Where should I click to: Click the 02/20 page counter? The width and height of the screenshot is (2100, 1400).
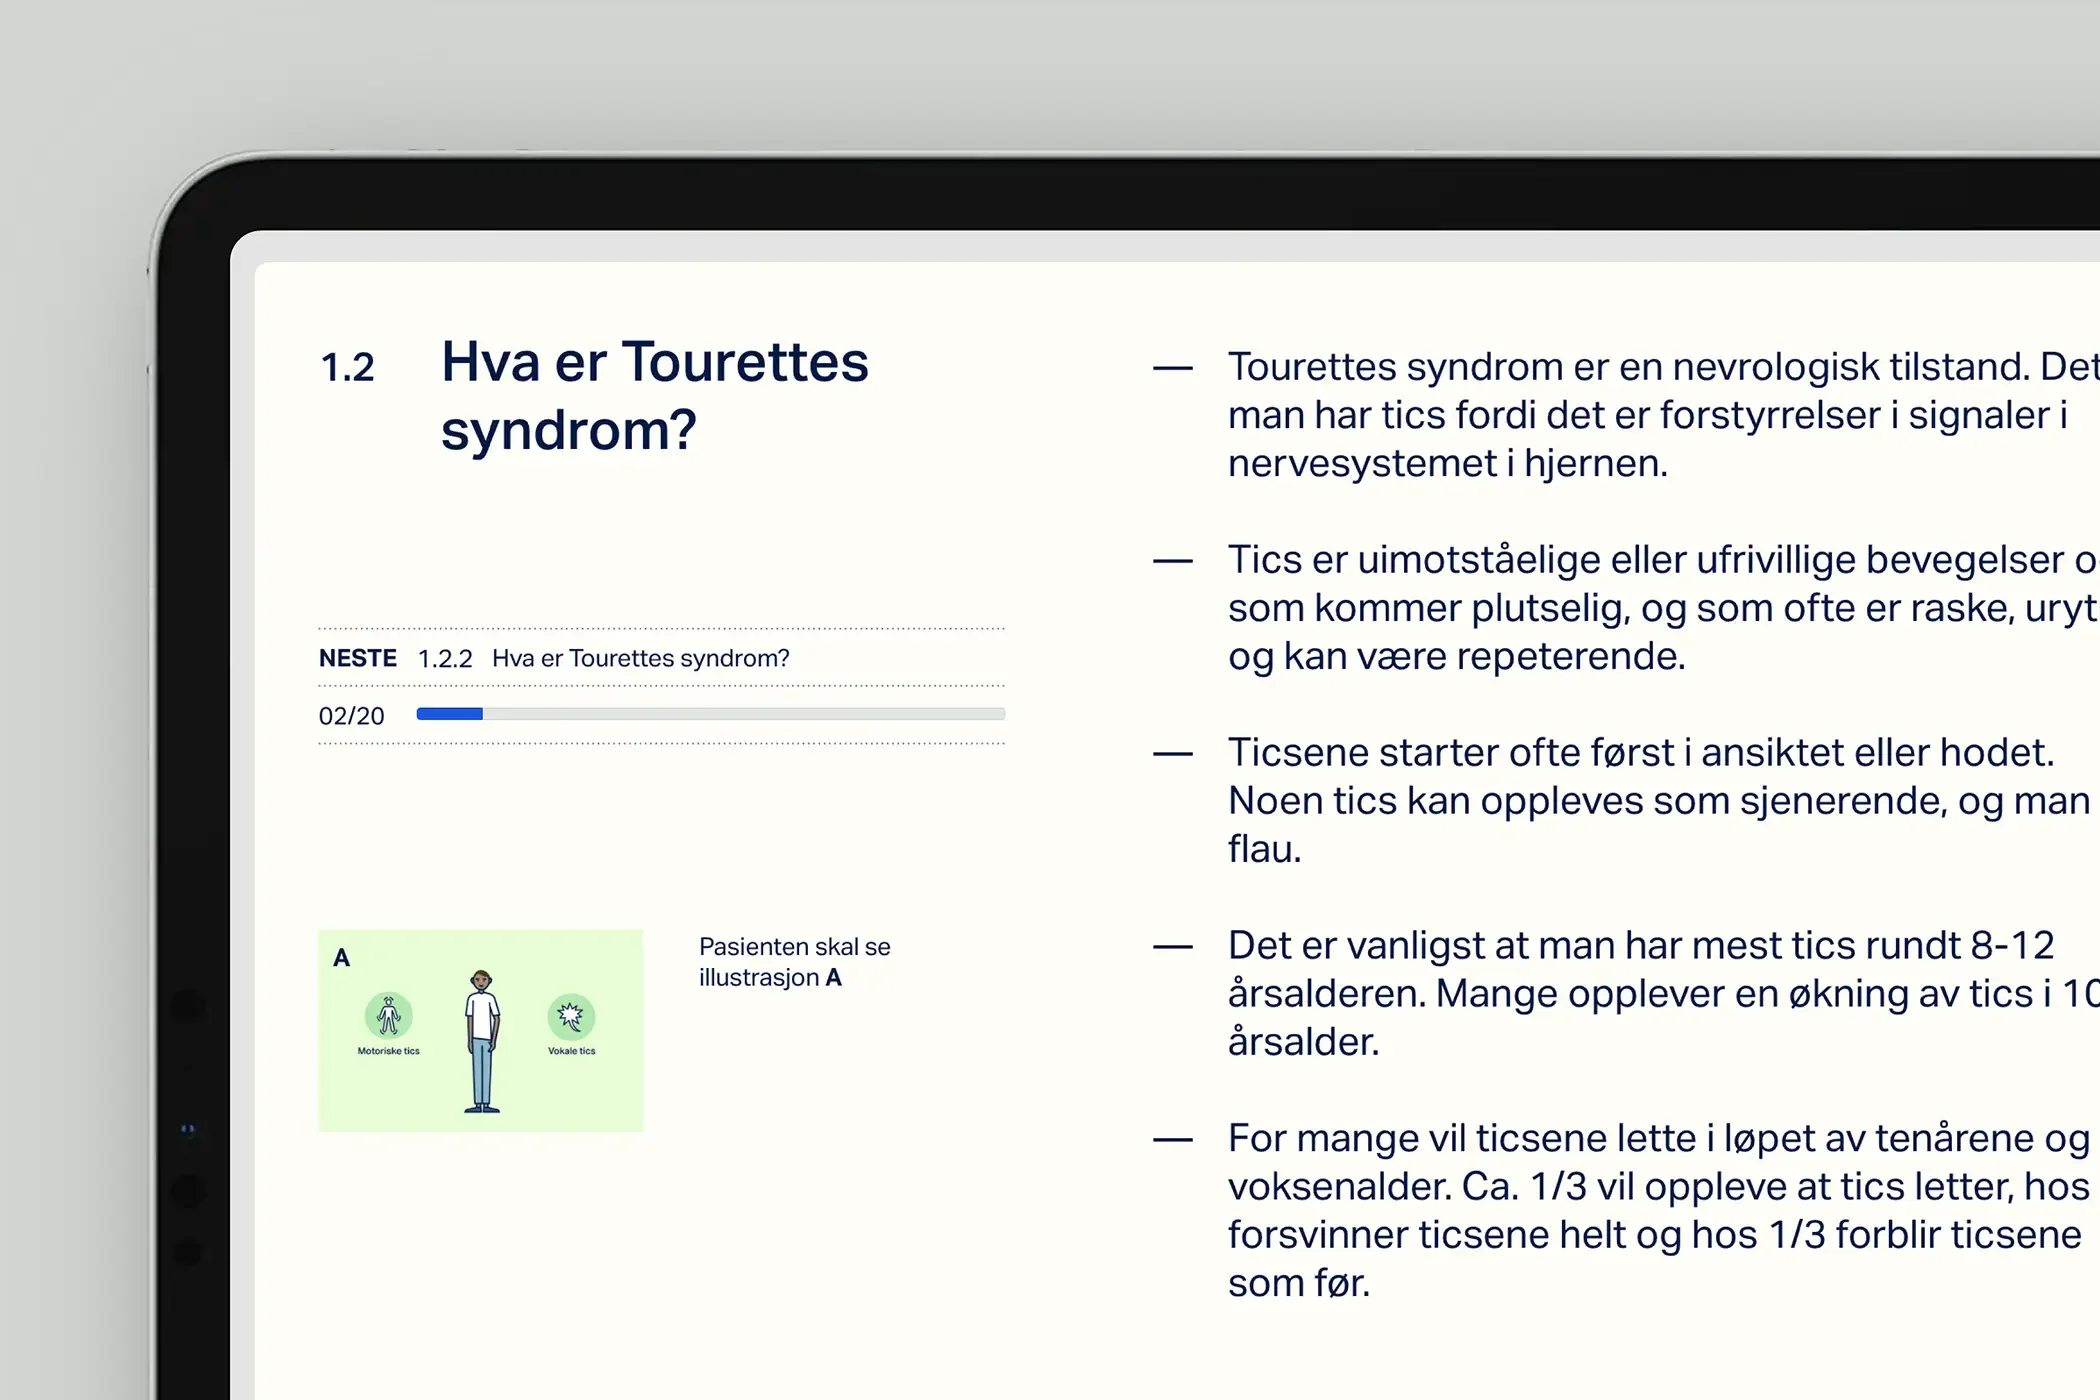coord(351,716)
